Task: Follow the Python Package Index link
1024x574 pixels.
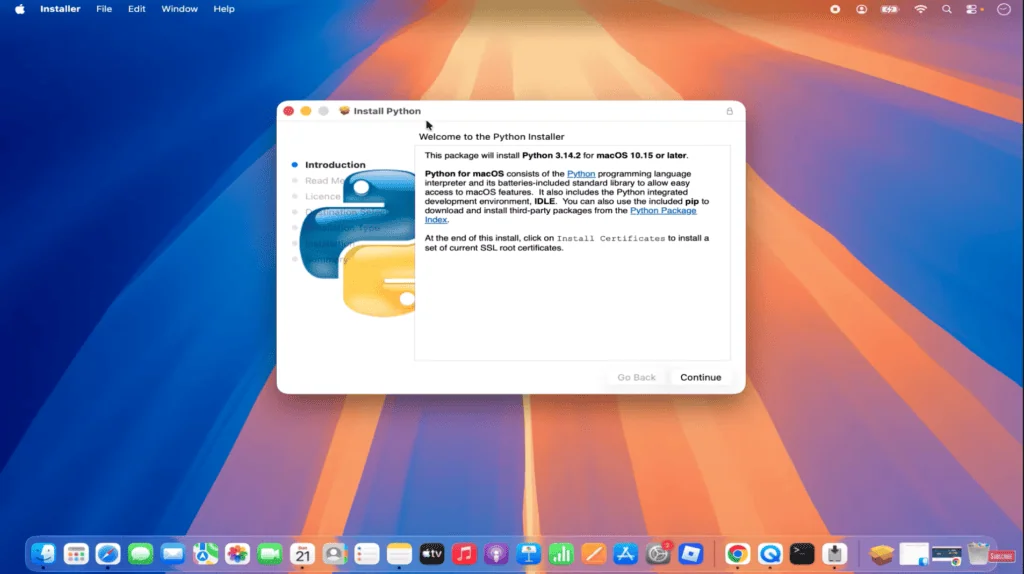Action: click(x=663, y=210)
